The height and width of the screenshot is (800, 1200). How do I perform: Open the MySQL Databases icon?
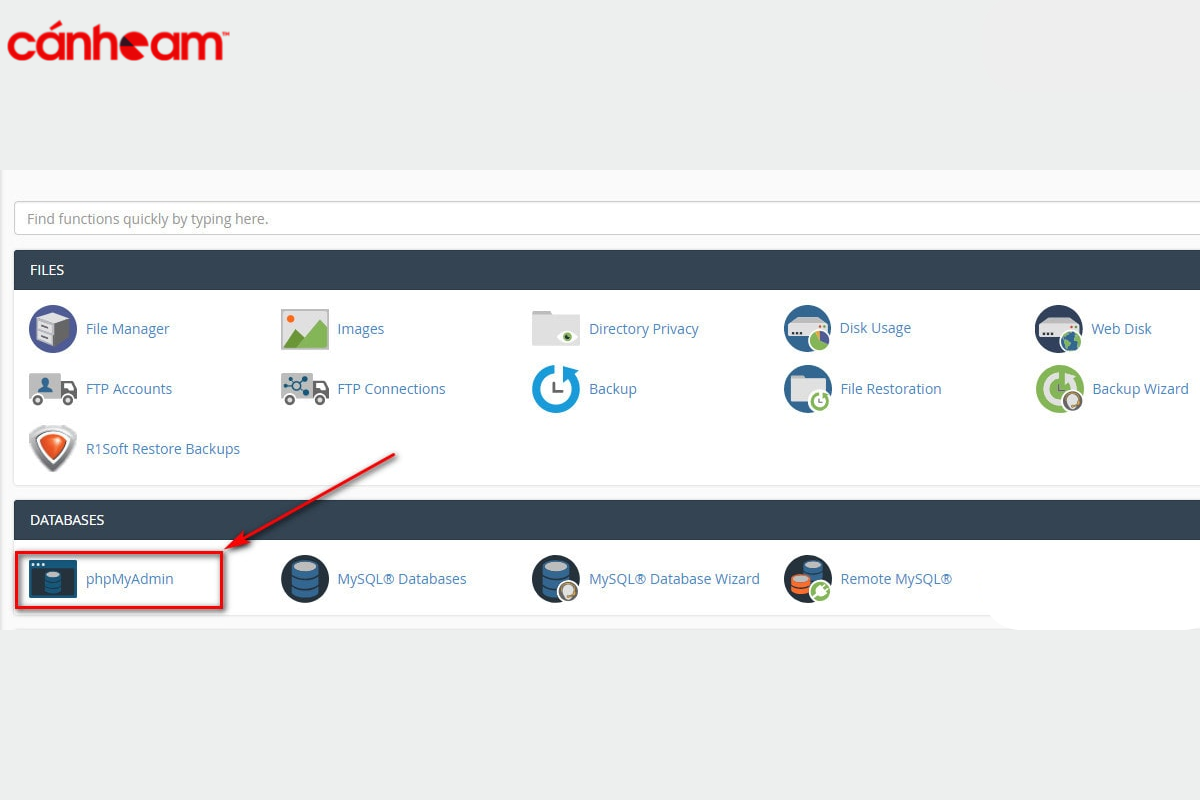pyautogui.click(x=305, y=579)
